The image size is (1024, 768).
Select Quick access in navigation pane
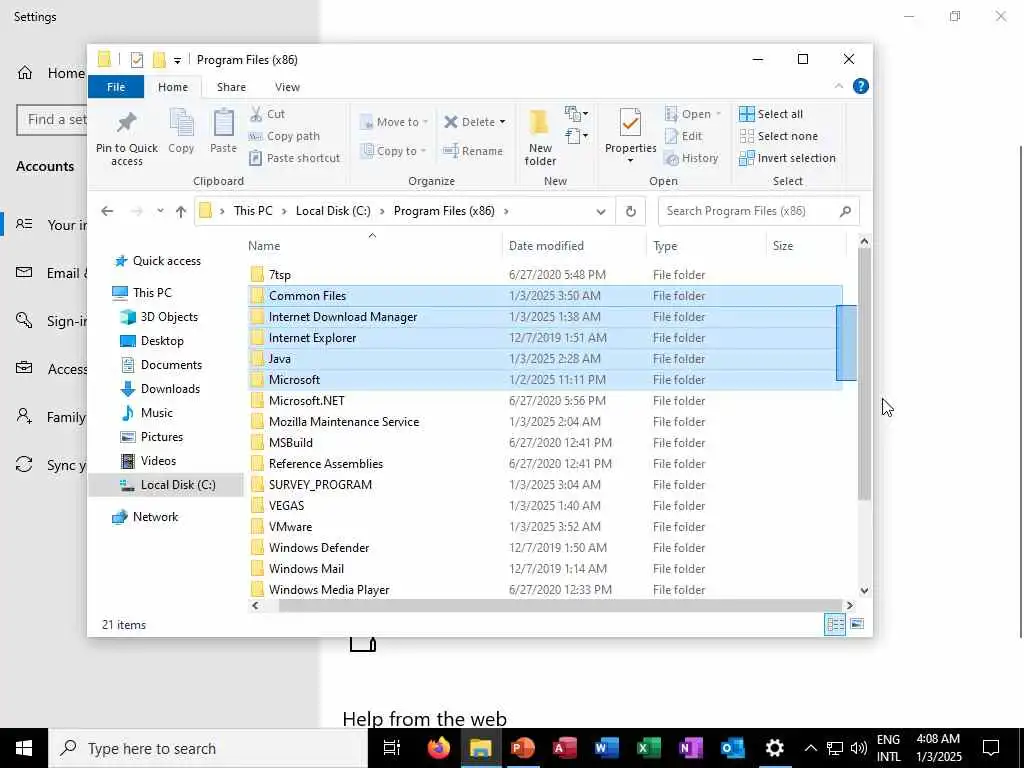tap(167, 261)
